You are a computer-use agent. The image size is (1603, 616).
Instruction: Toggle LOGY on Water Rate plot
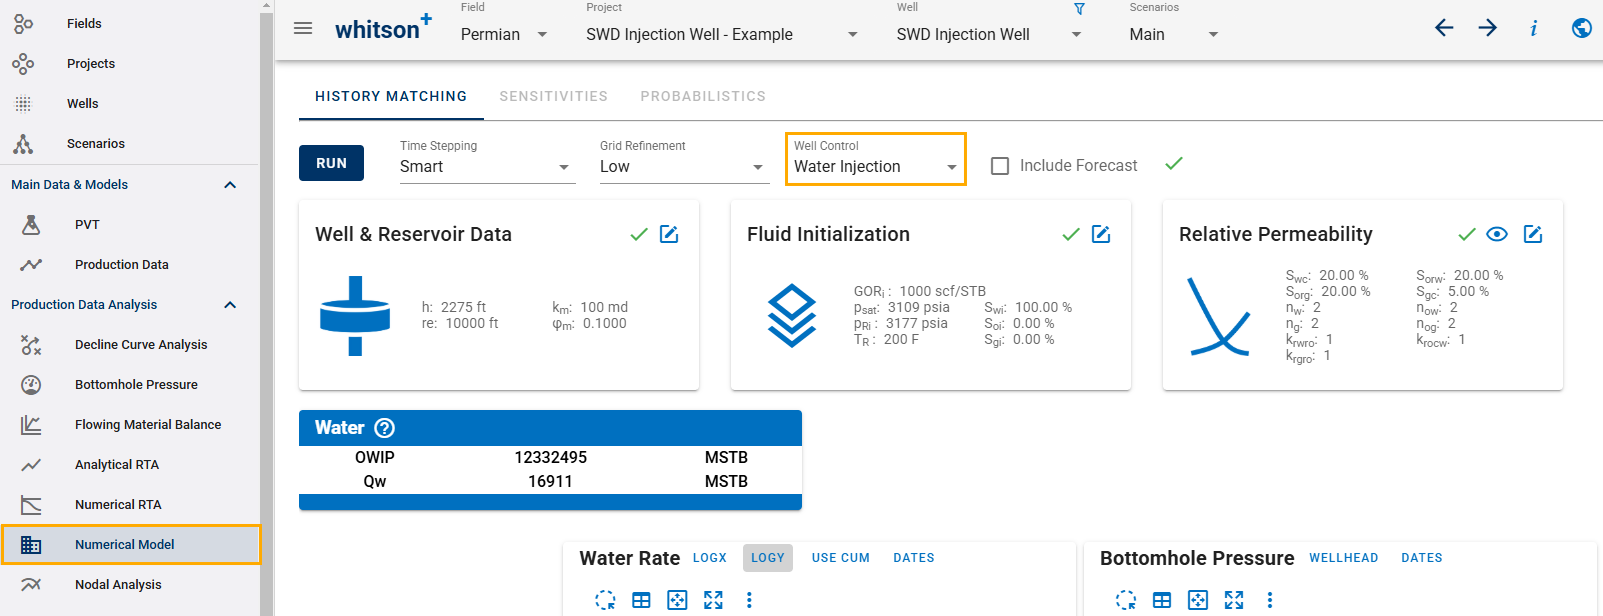click(767, 558)
